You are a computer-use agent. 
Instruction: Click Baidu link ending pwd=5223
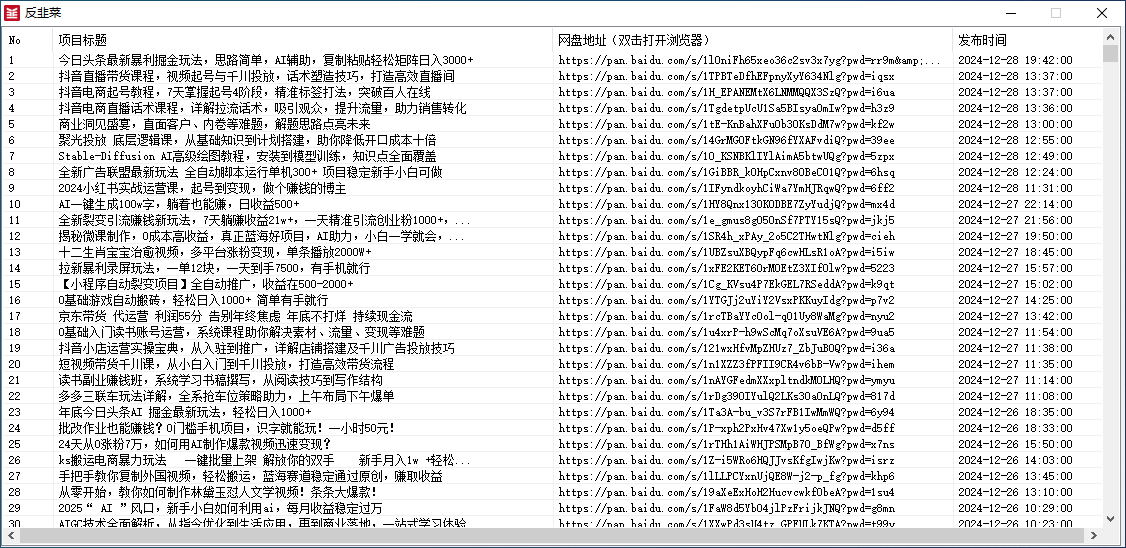pos(727,269)
